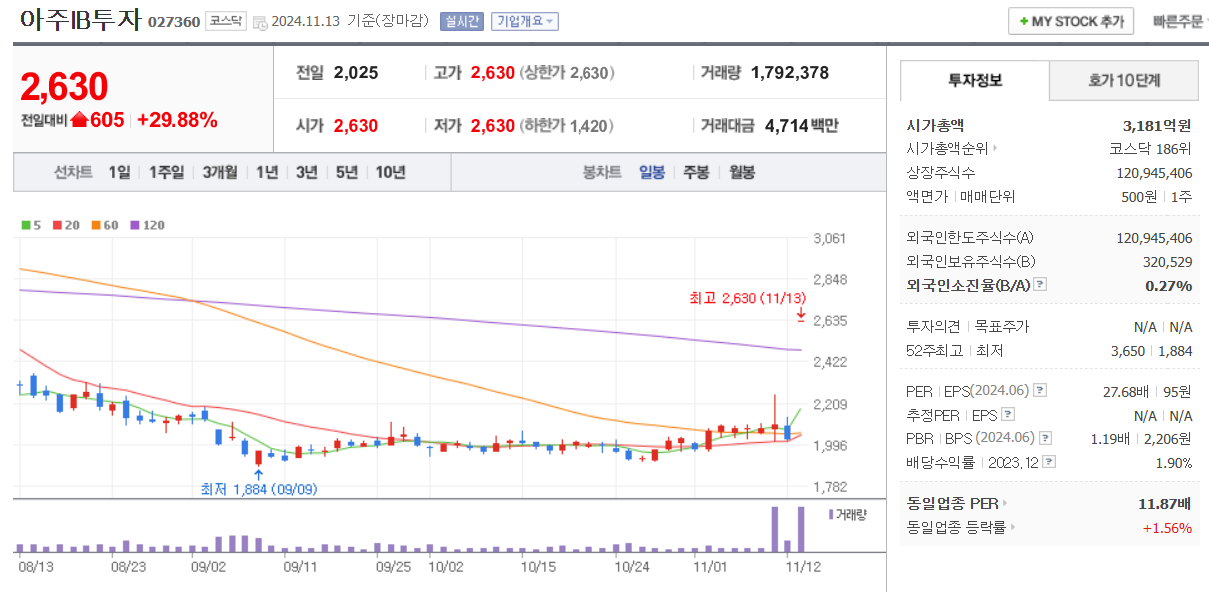Image resolution: width=1209 pixels, height=592 pixels.
Task: Click the 1.19배 PBR value
Action: coord(1109,438)
